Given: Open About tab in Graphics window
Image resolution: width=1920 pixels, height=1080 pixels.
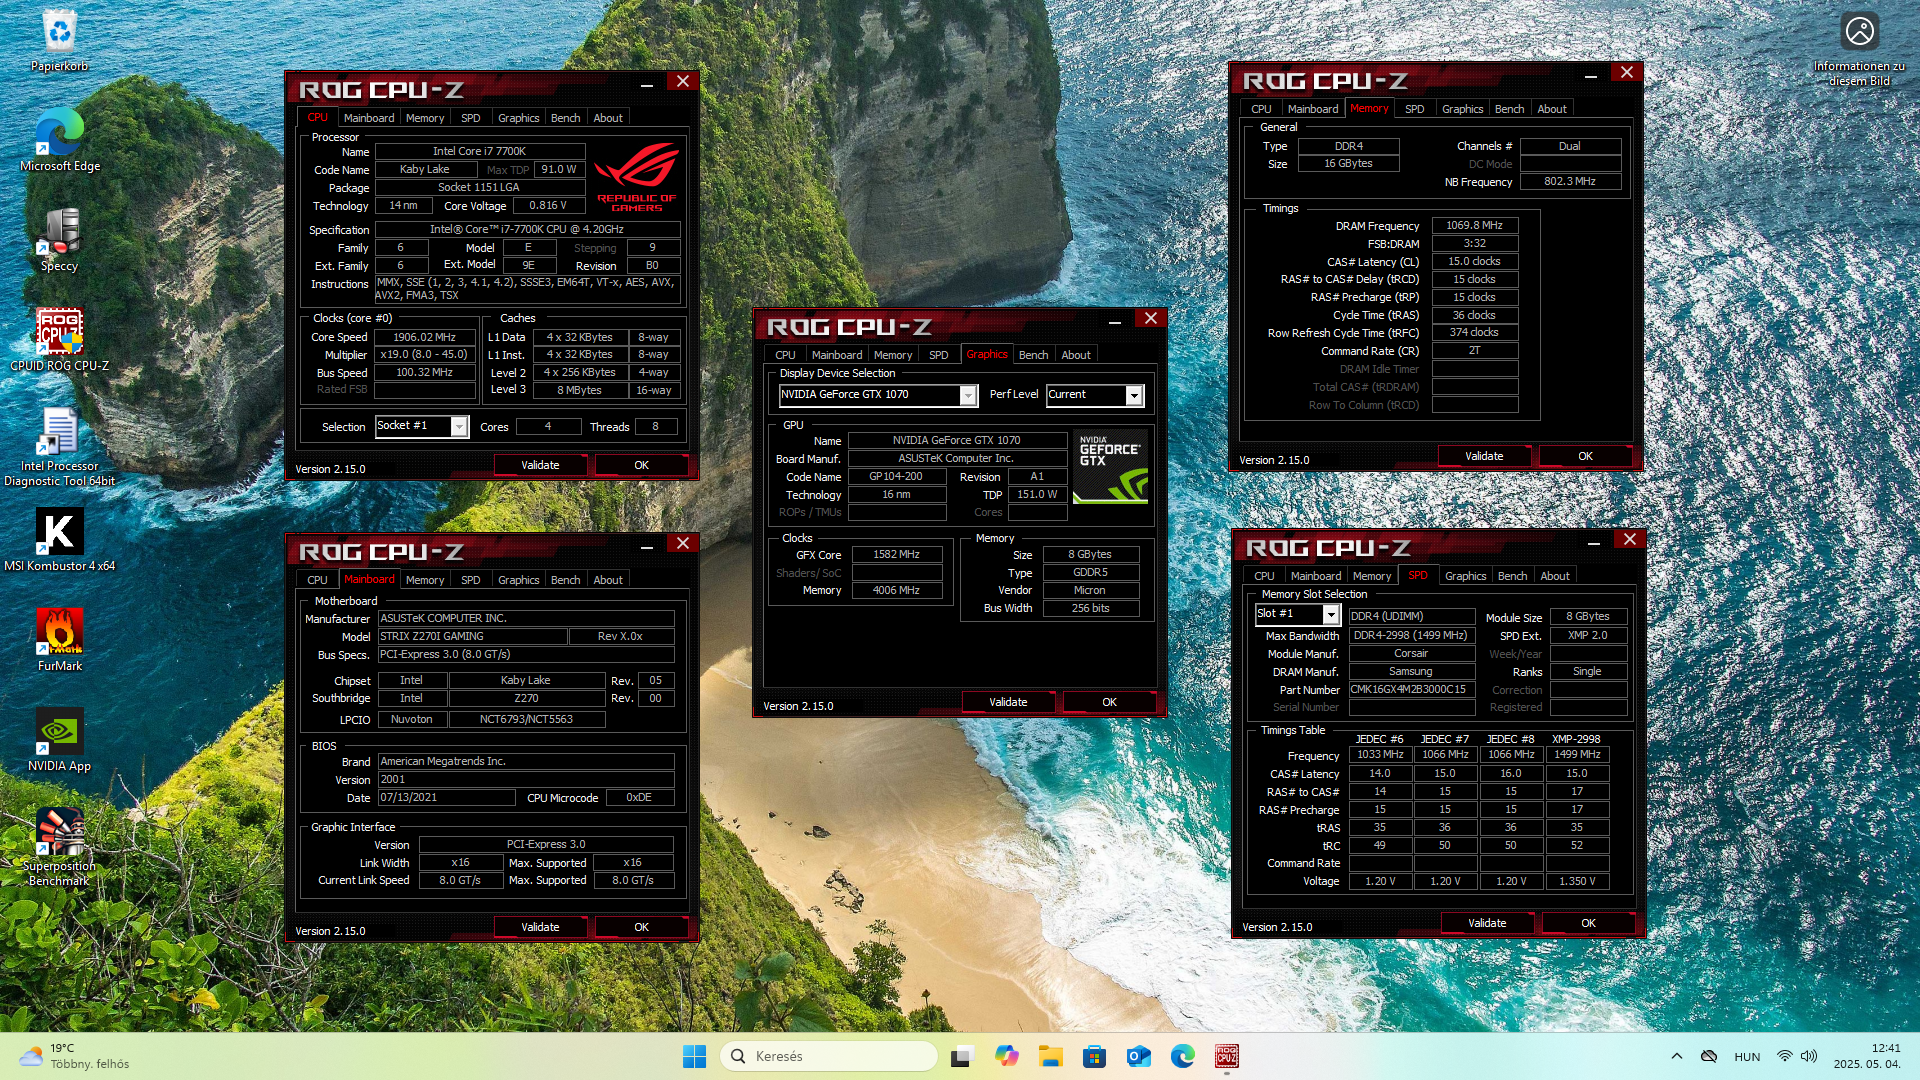Looking at the screenshot, I should pyautogui.click(x=1076, y=355).
